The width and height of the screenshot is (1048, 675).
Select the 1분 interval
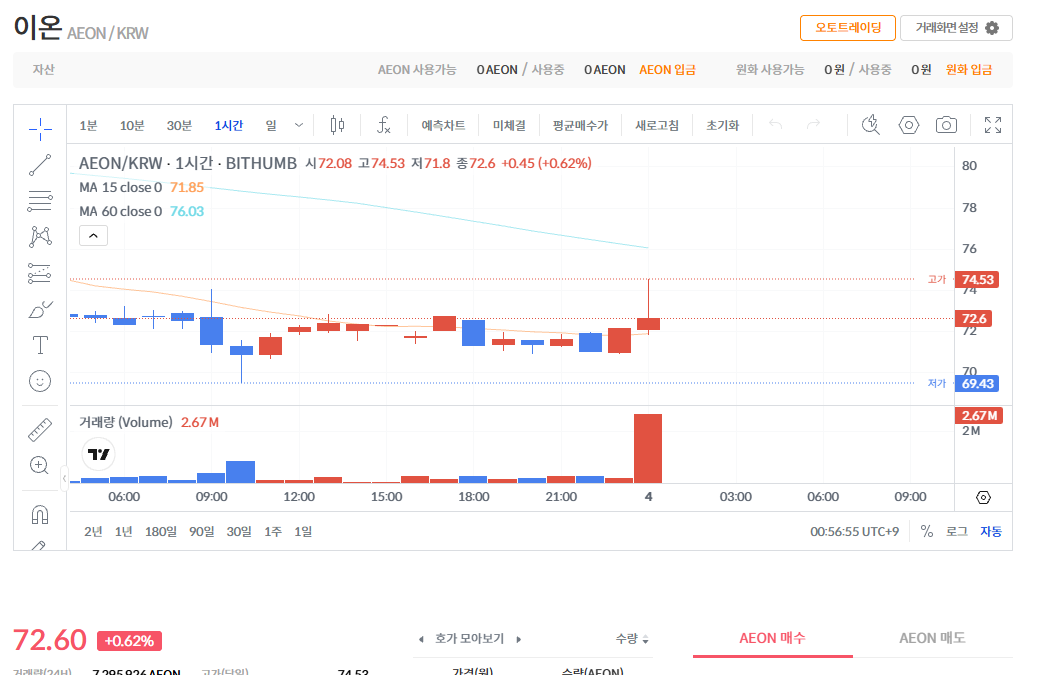[x=88, y=125]
